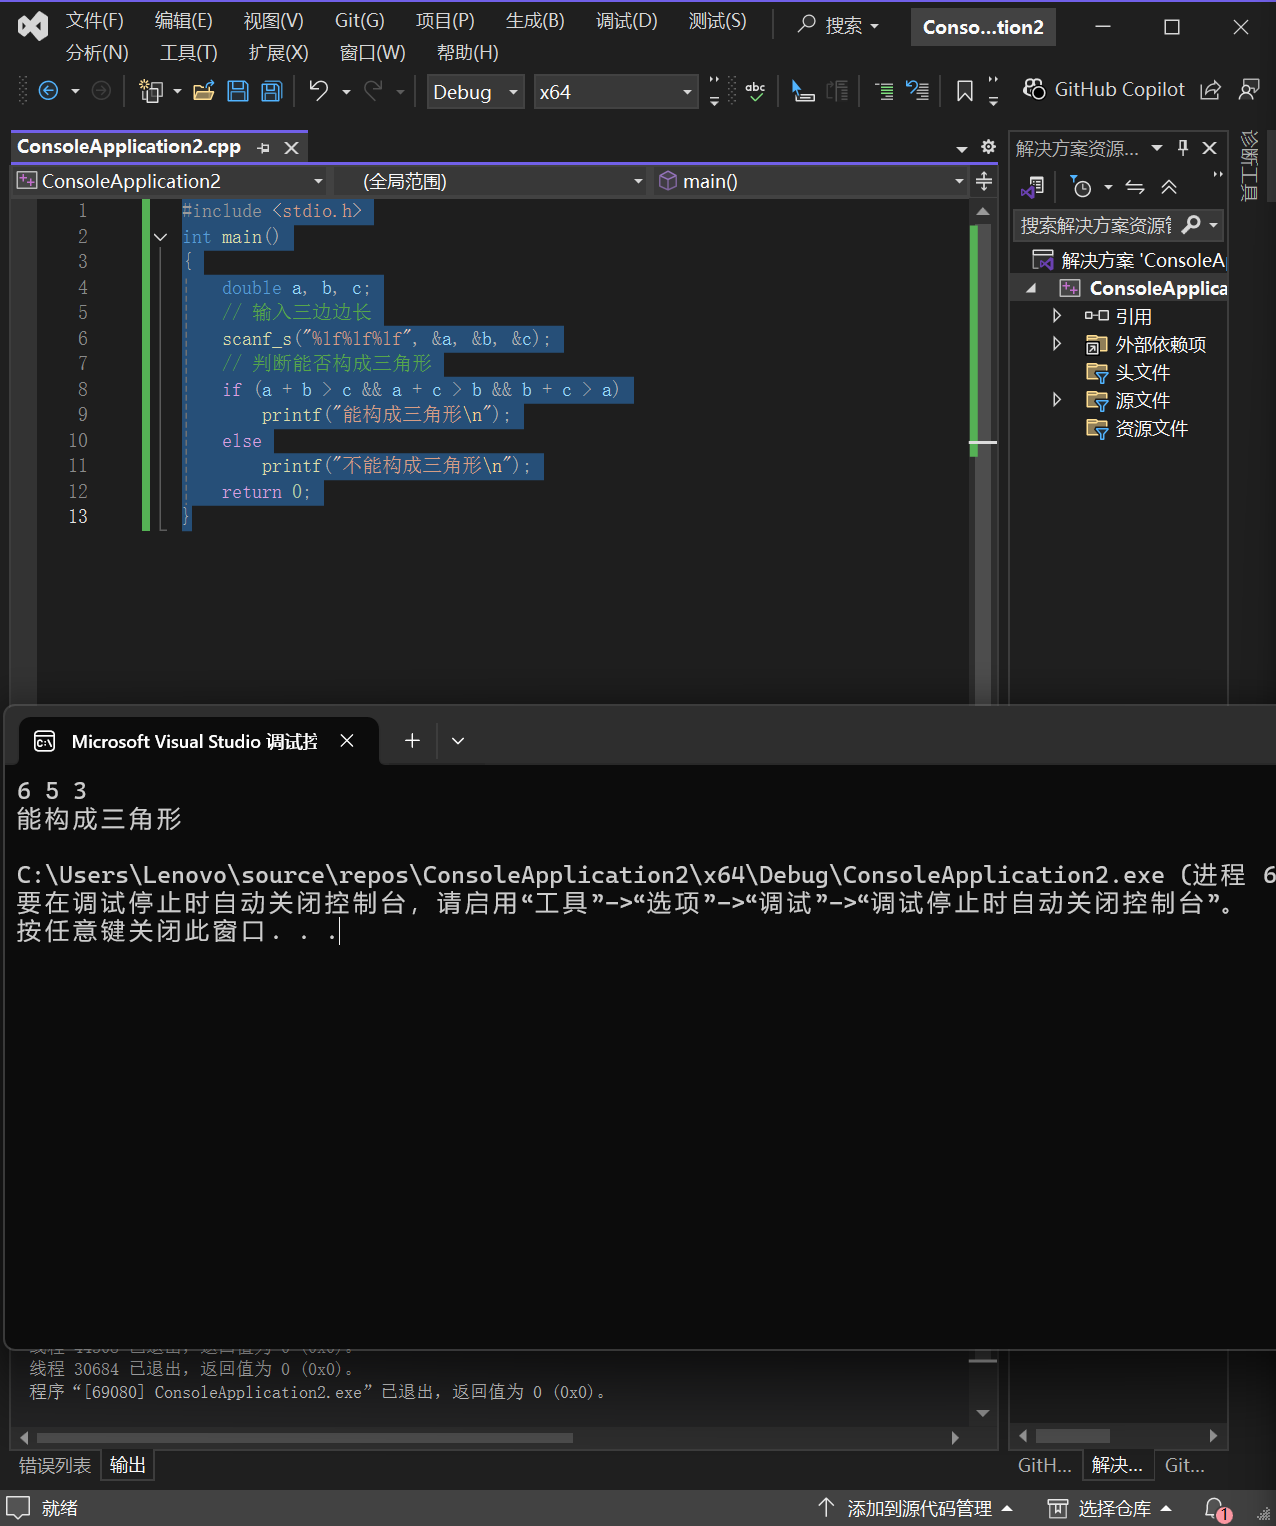The image size is (1276, 1526).
Task: Toggle a bookmark with the bookmark icon
Action: click(965, 91)
